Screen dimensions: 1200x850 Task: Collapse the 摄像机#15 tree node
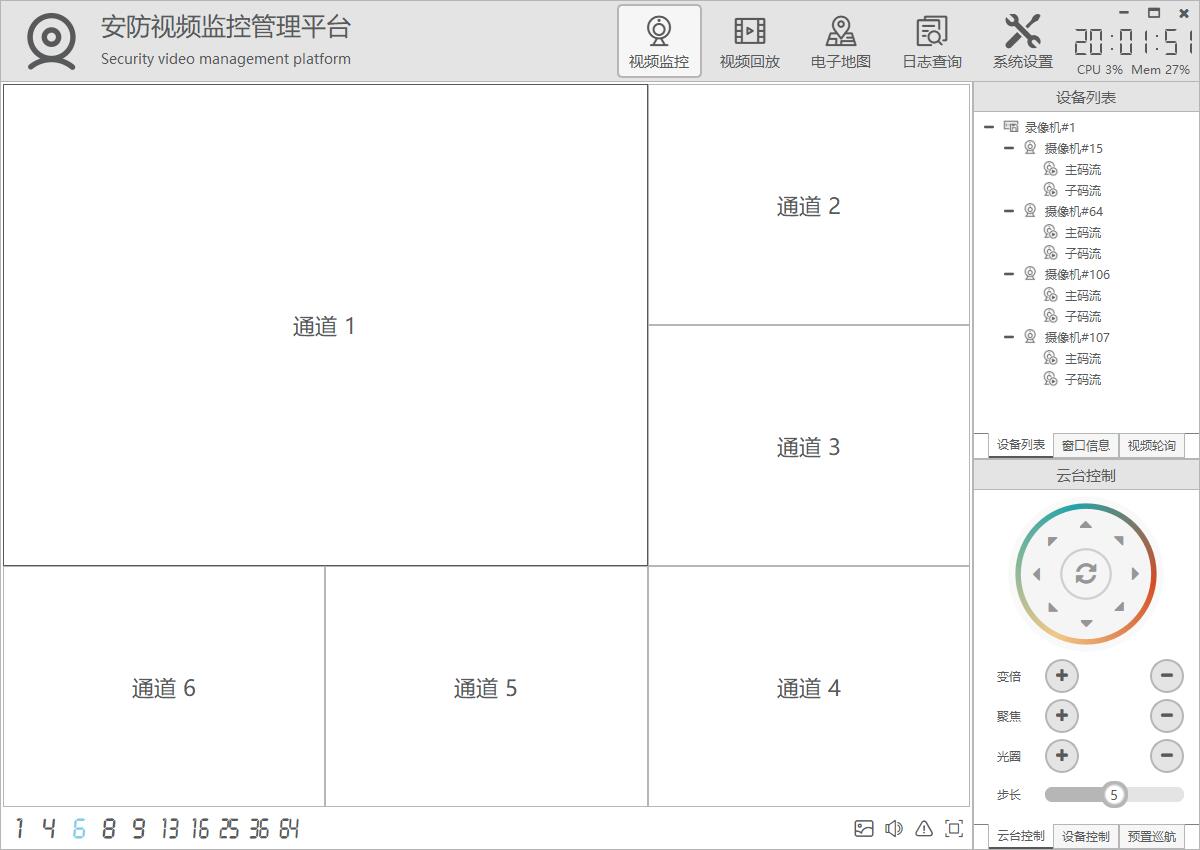(1009, 148)
